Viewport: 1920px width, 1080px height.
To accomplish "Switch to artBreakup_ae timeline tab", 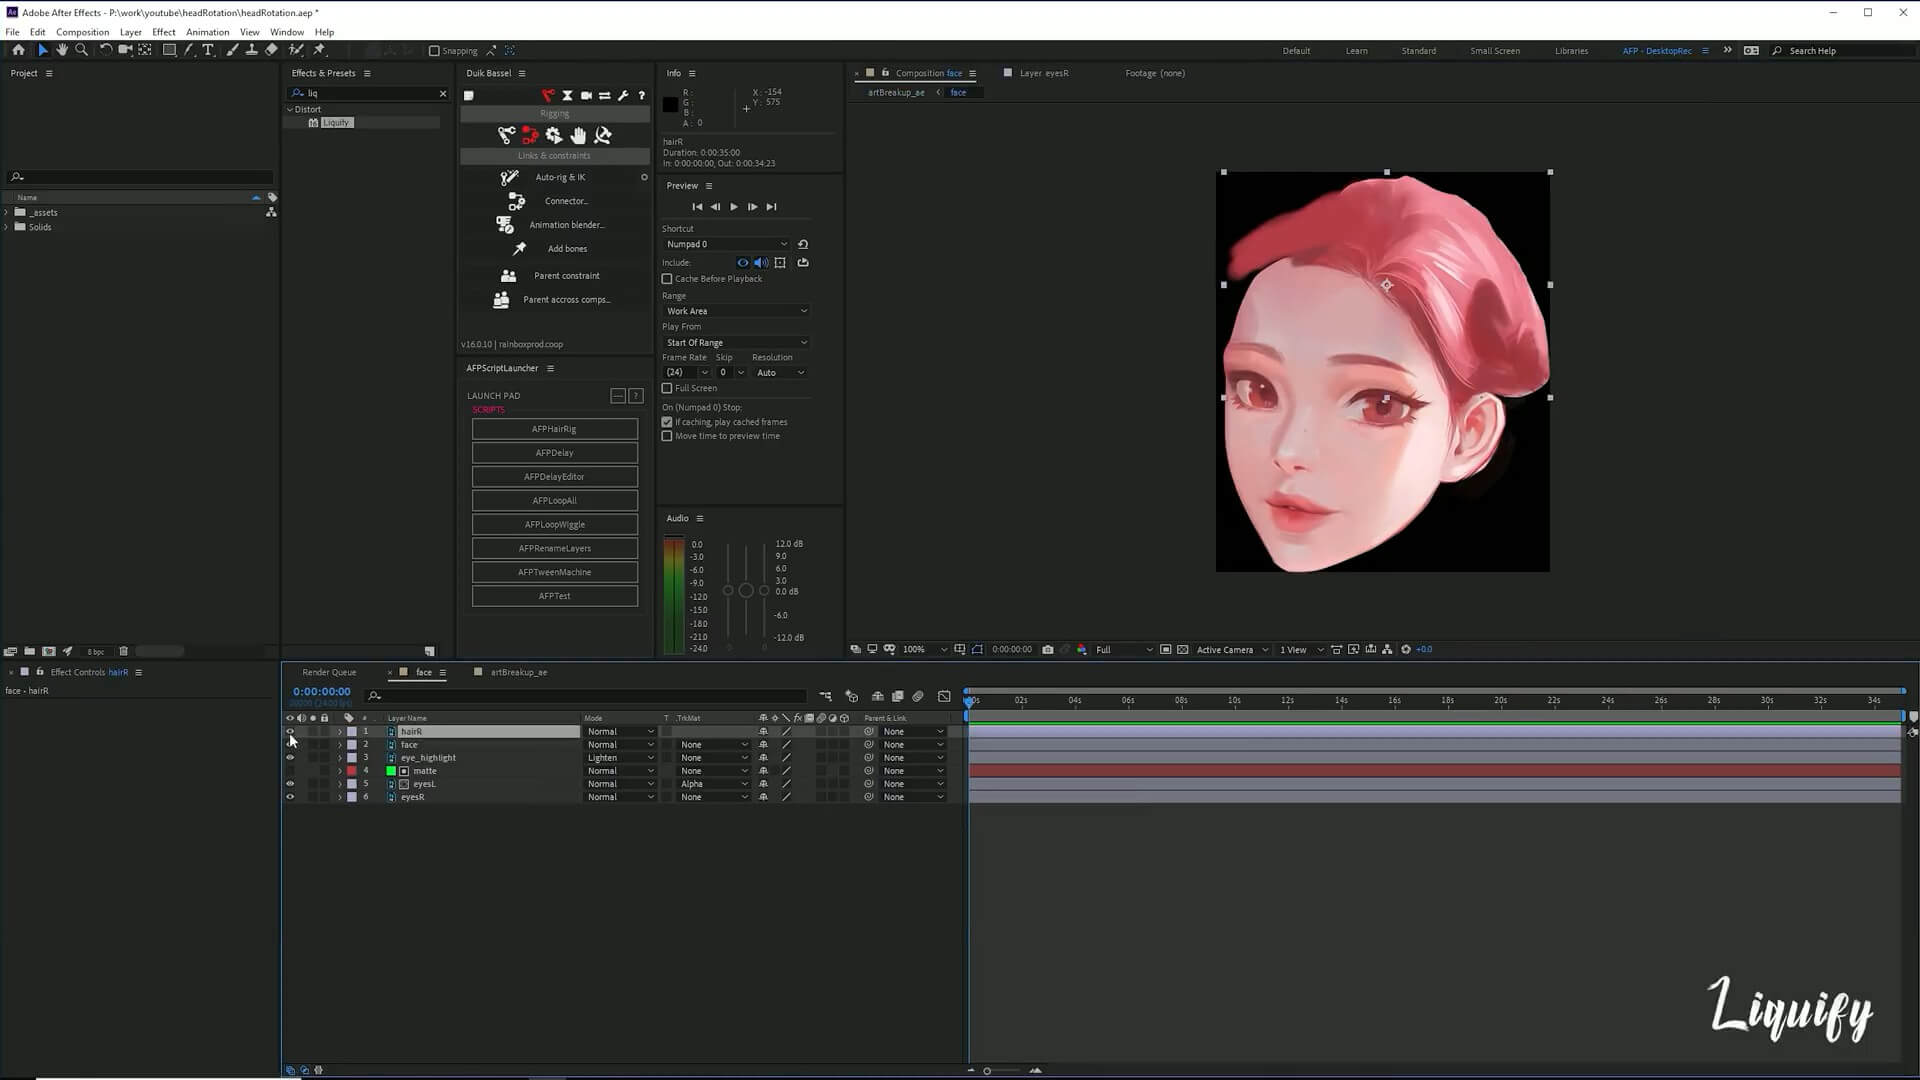I will click(518, 672).
